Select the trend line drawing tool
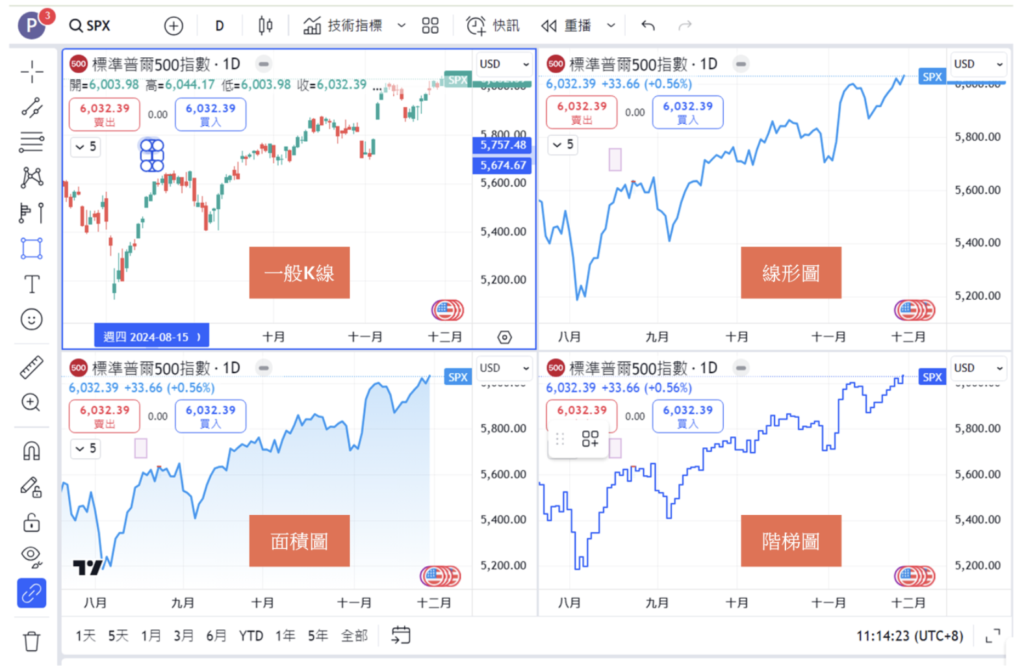The height and width of the screenshot is (667, 1024). click(31, 108)
